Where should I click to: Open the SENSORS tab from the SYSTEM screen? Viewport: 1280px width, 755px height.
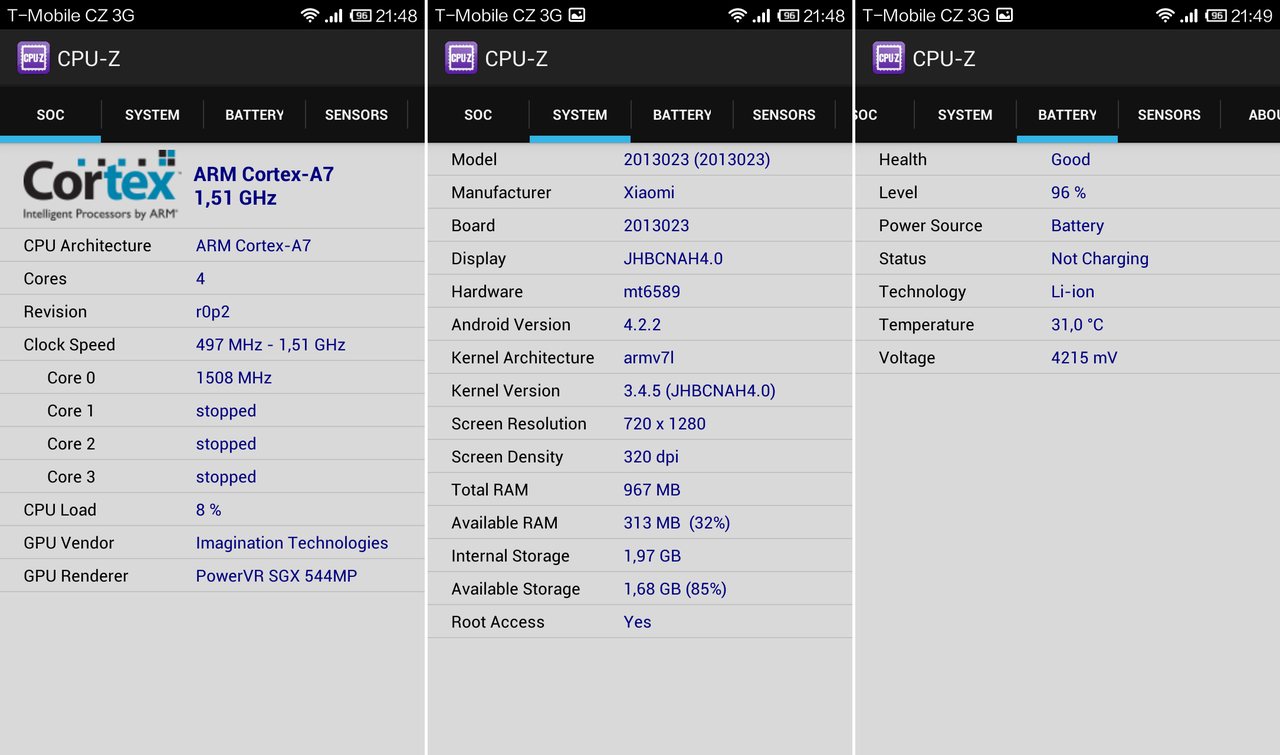click(784, 115)
